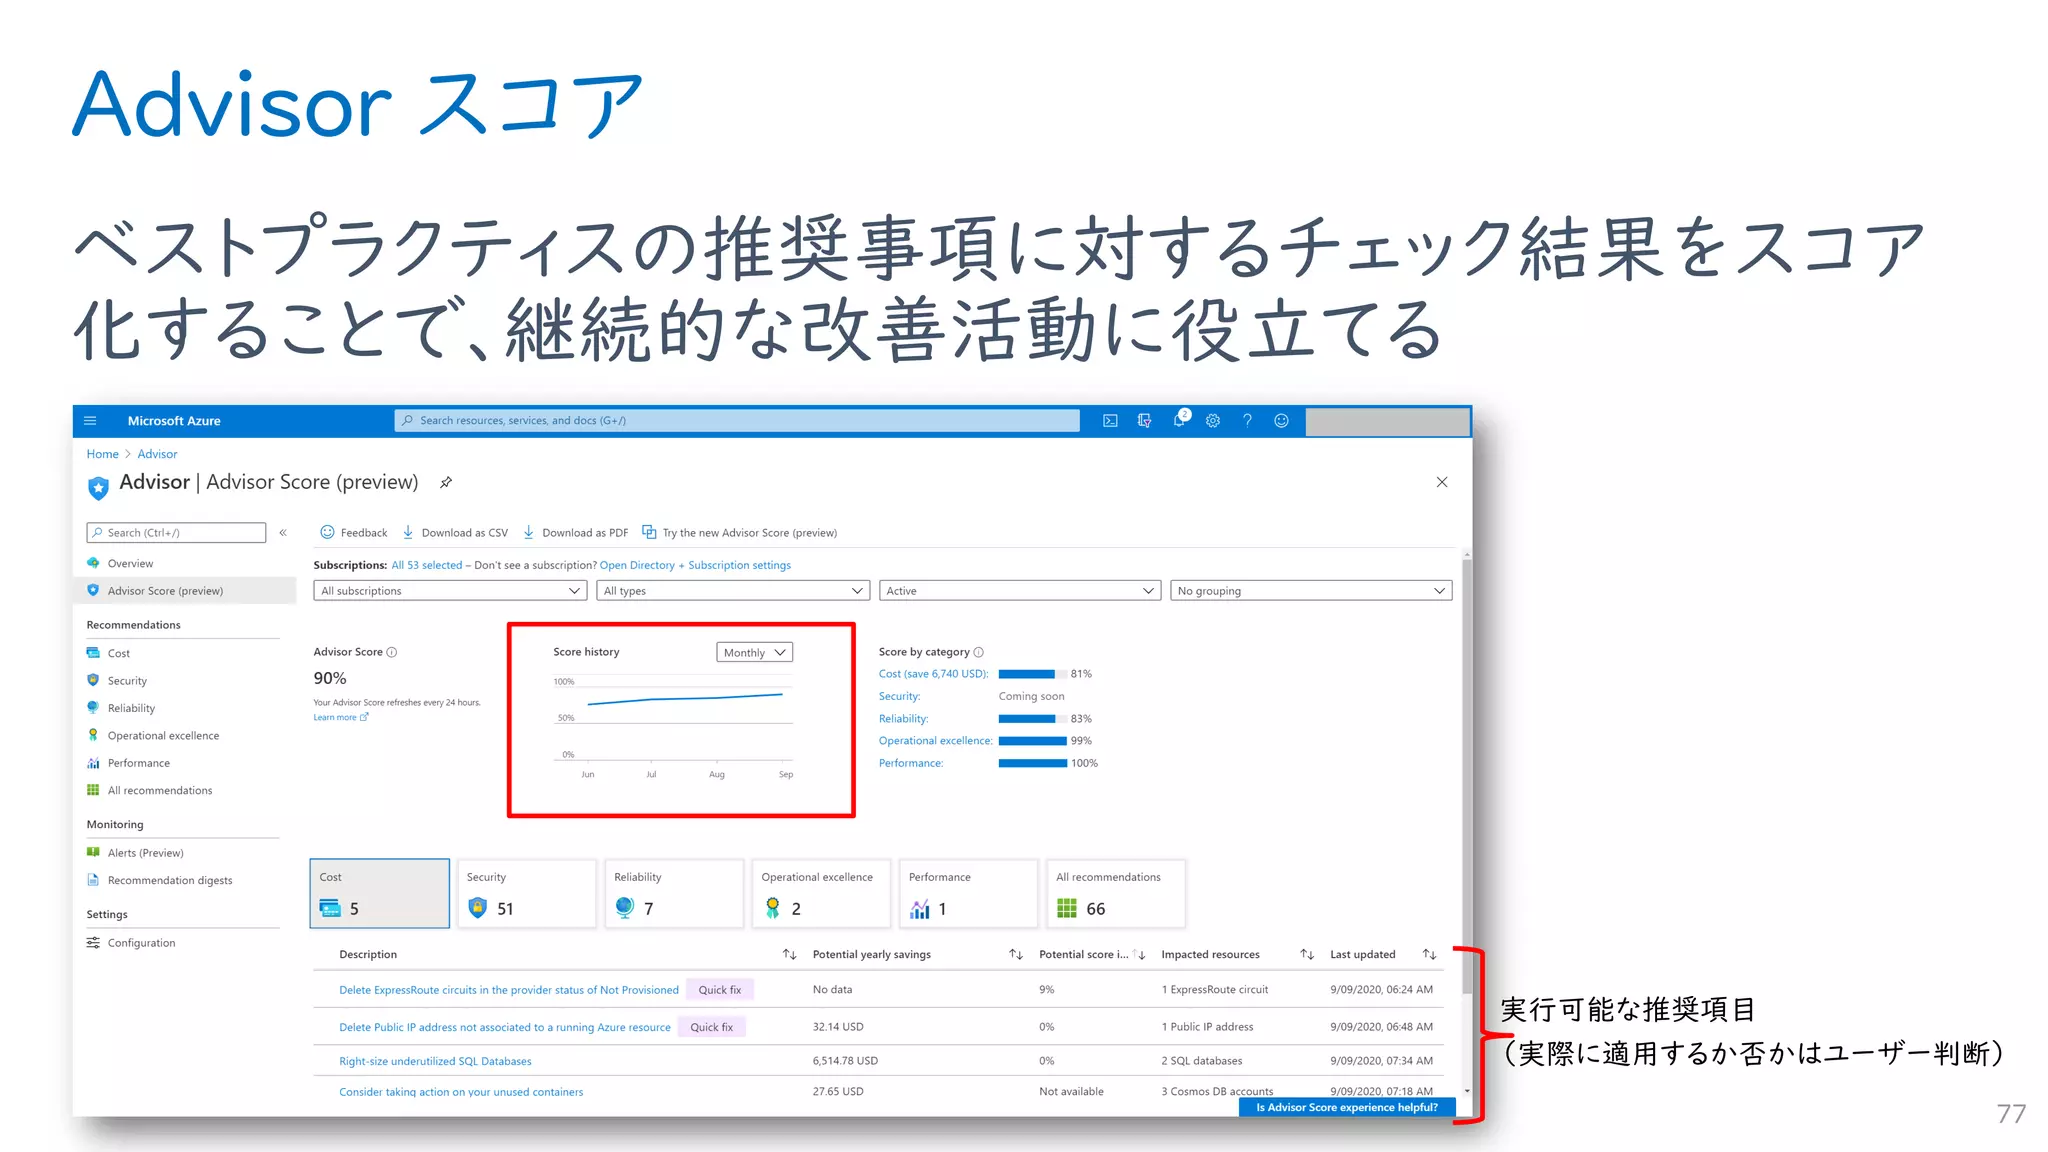Open info tooltip for Score by category
This screenshot has width=2048, height=1152.
pyautogui.click(x=979, y=652)
